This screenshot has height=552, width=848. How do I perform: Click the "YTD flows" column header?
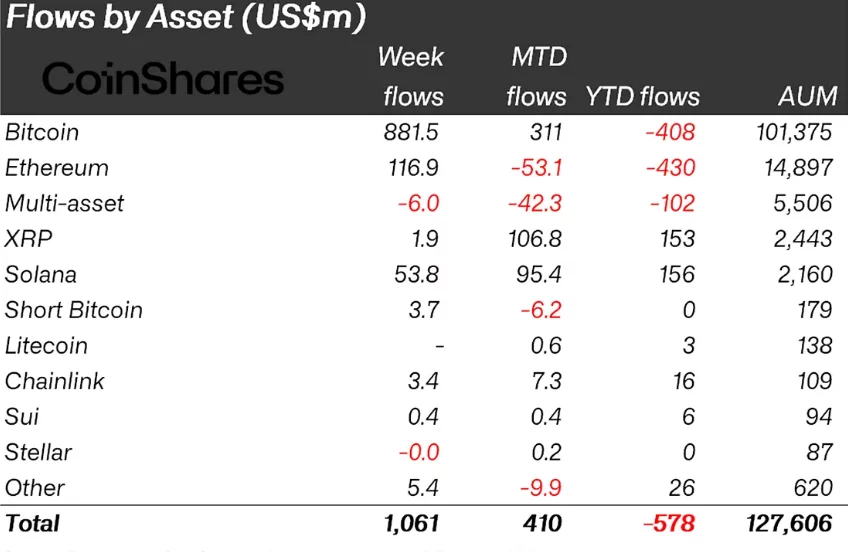(x=641, y=97)
